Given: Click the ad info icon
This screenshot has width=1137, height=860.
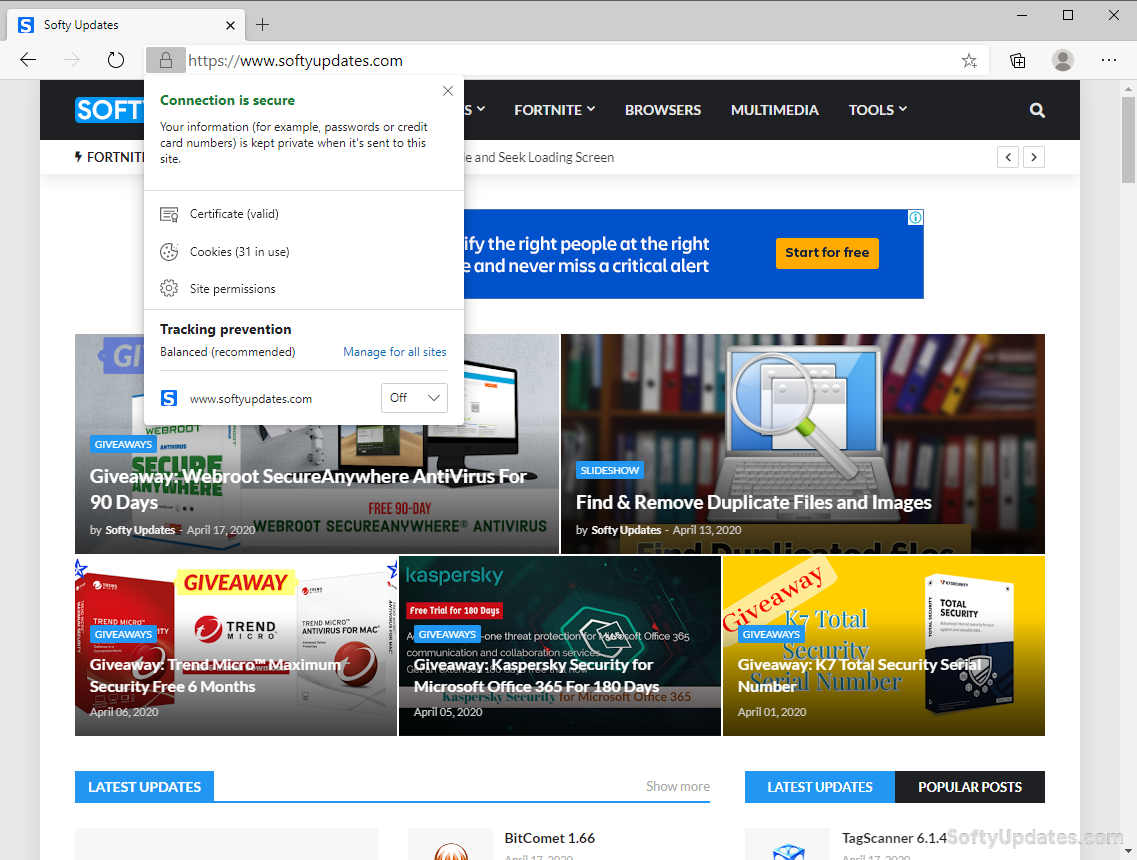Looking at the screenshot, I should coord(916,218).
